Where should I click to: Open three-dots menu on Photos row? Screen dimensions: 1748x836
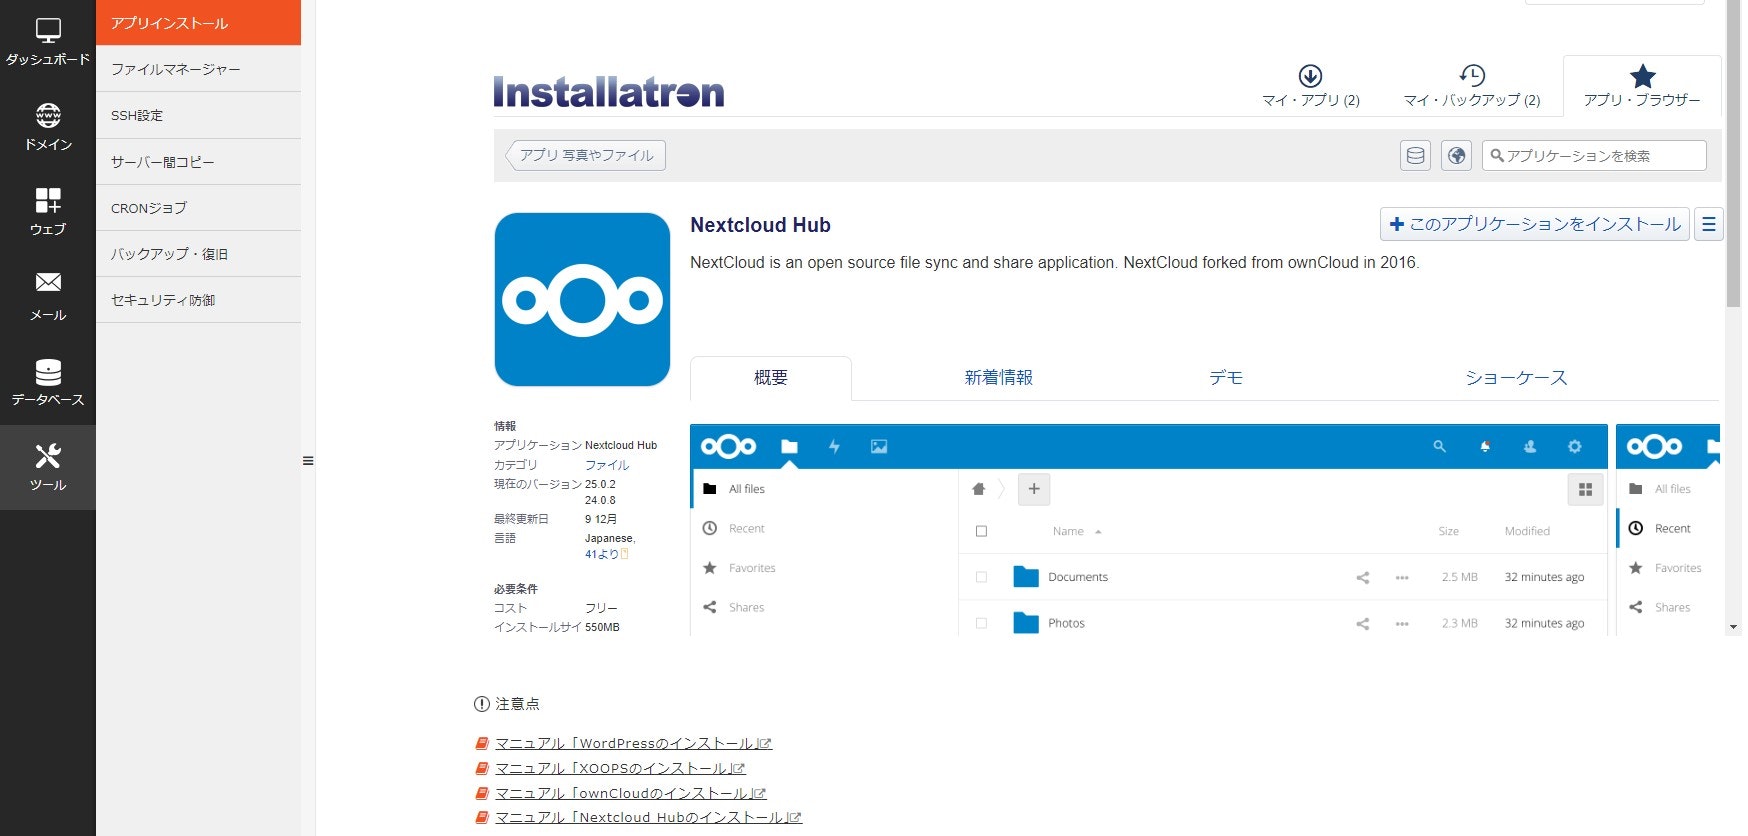pos(1402,623)
